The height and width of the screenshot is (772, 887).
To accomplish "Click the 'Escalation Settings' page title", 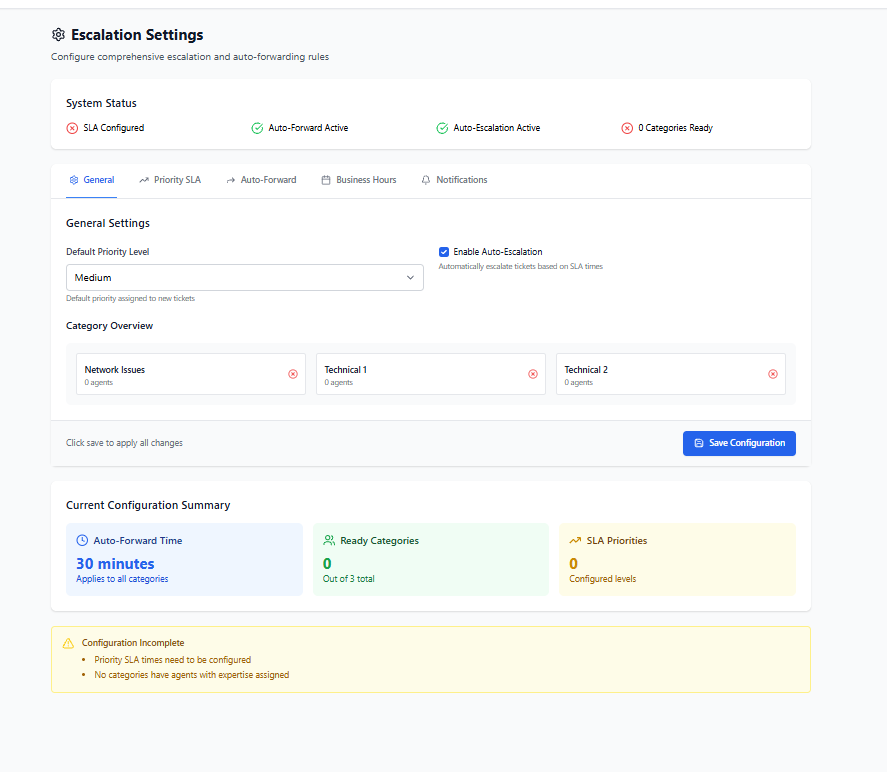I will tap(137, 35).
